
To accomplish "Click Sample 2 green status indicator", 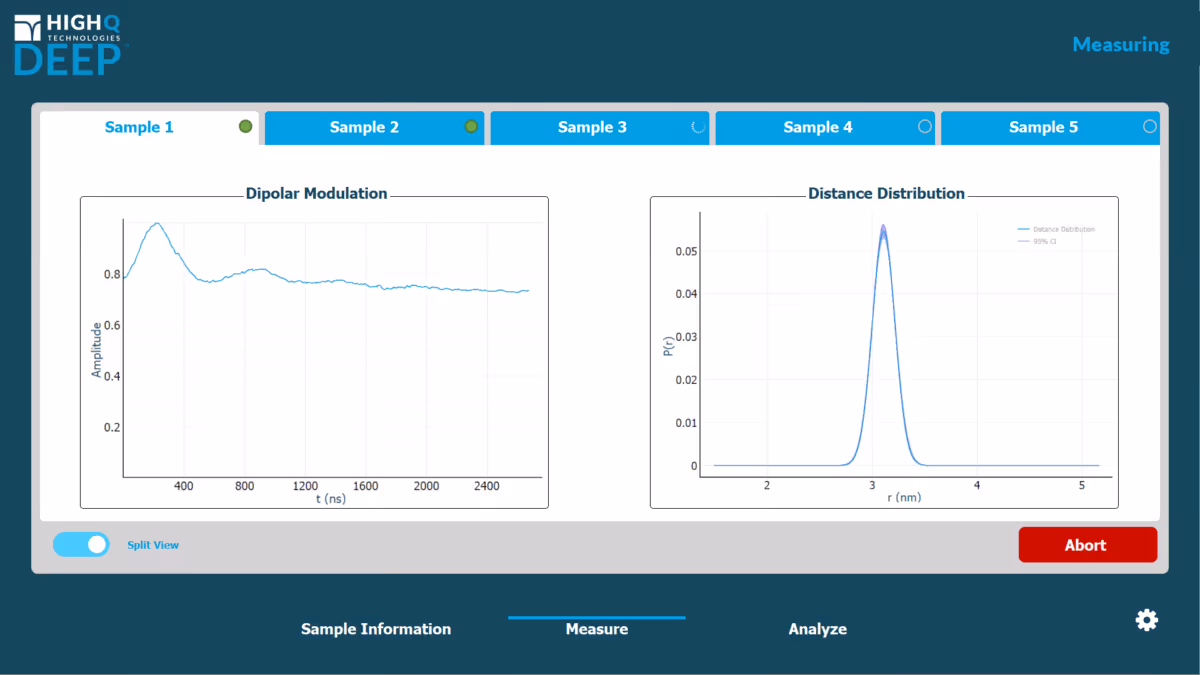I will pos(471,127).
